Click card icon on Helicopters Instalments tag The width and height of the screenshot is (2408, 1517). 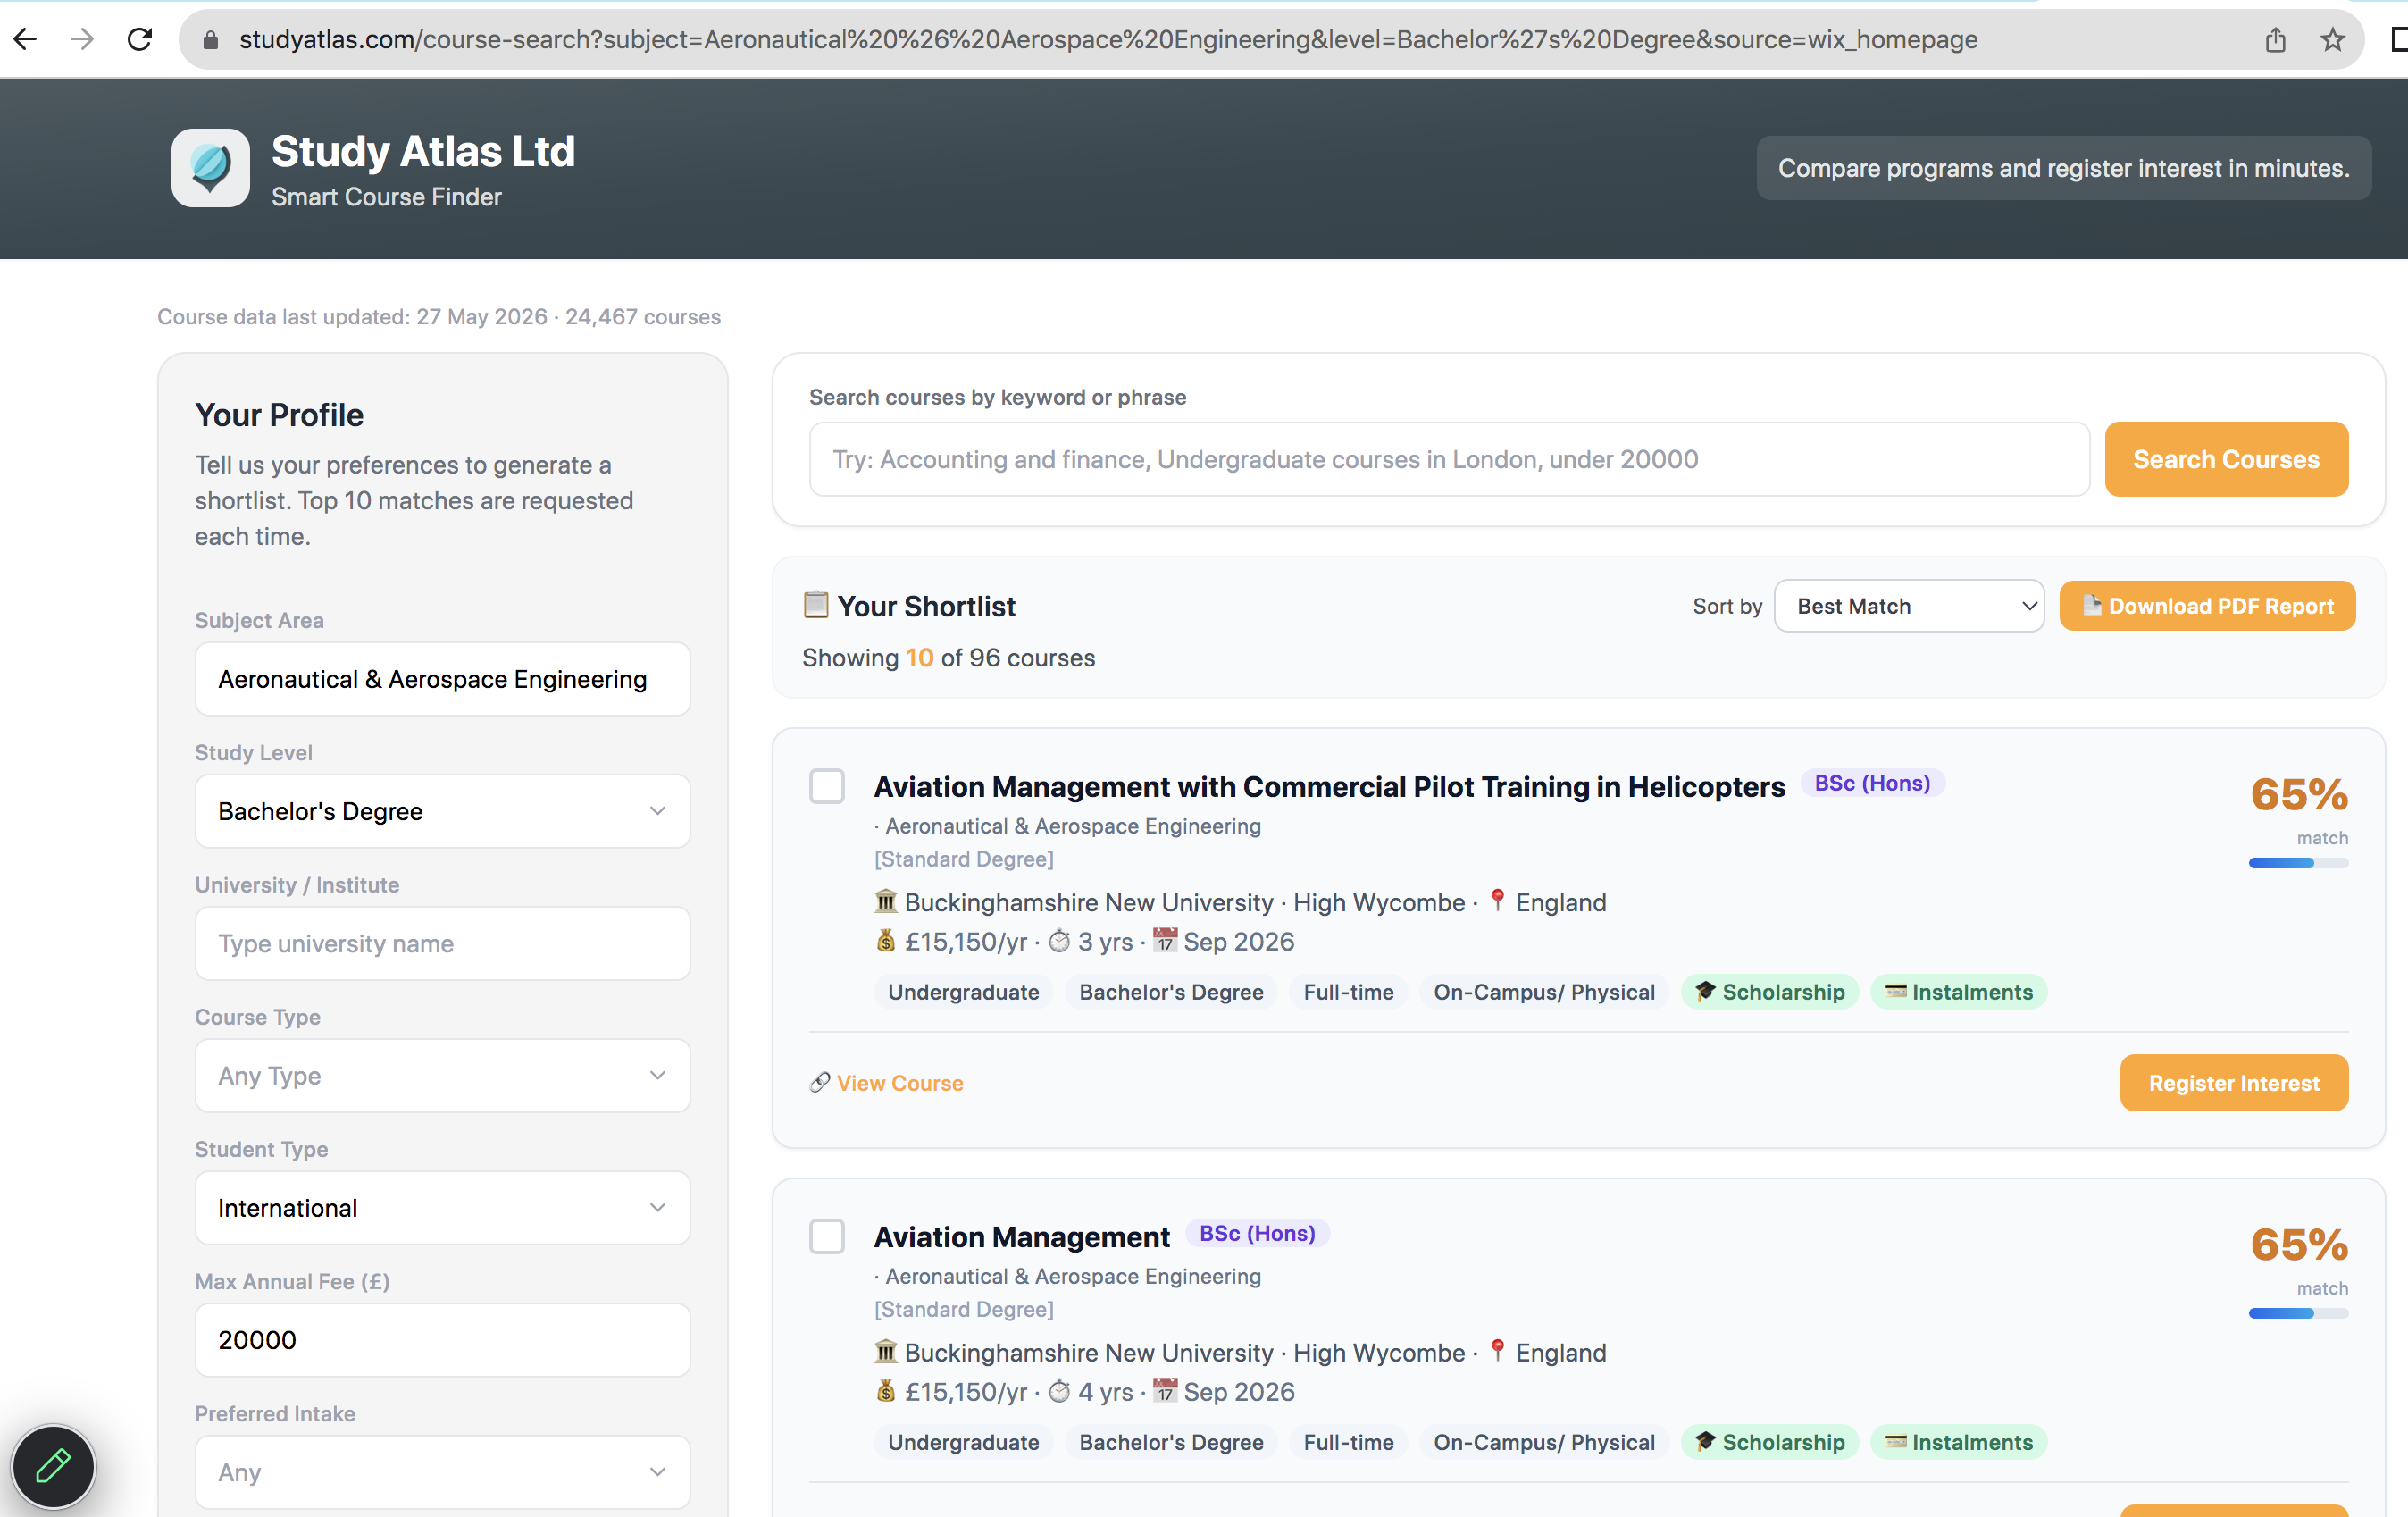click(x=1895, y=991)
